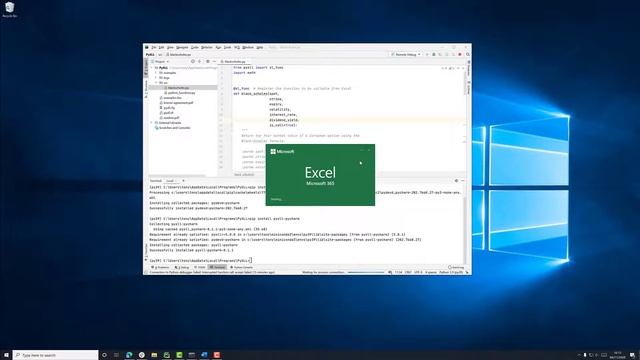Collapse the PyXLL project root node
The image size is (640, 360).
point(152,68)
